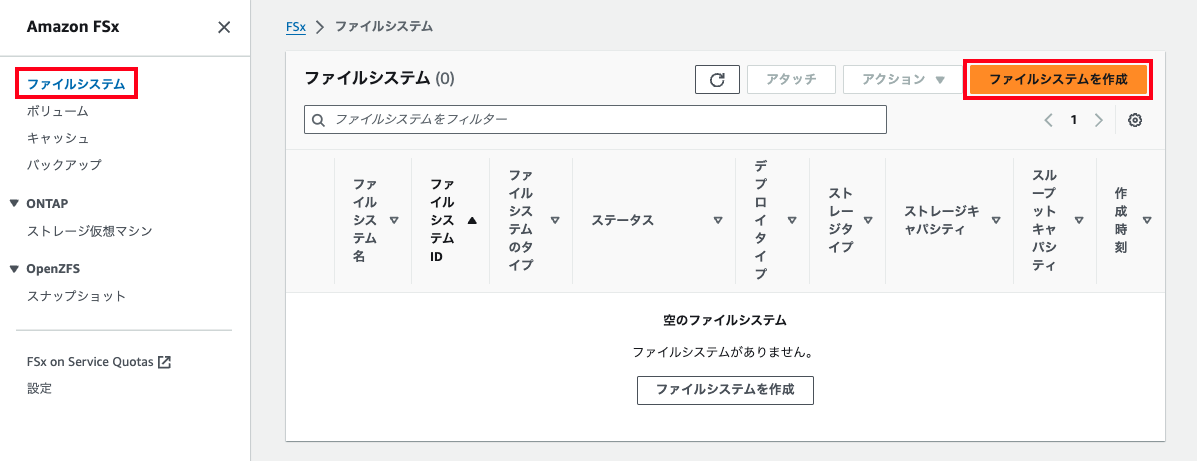Open 設定 in sidebar
This screenshot has width=1197, height=461.
pos(39,388)
